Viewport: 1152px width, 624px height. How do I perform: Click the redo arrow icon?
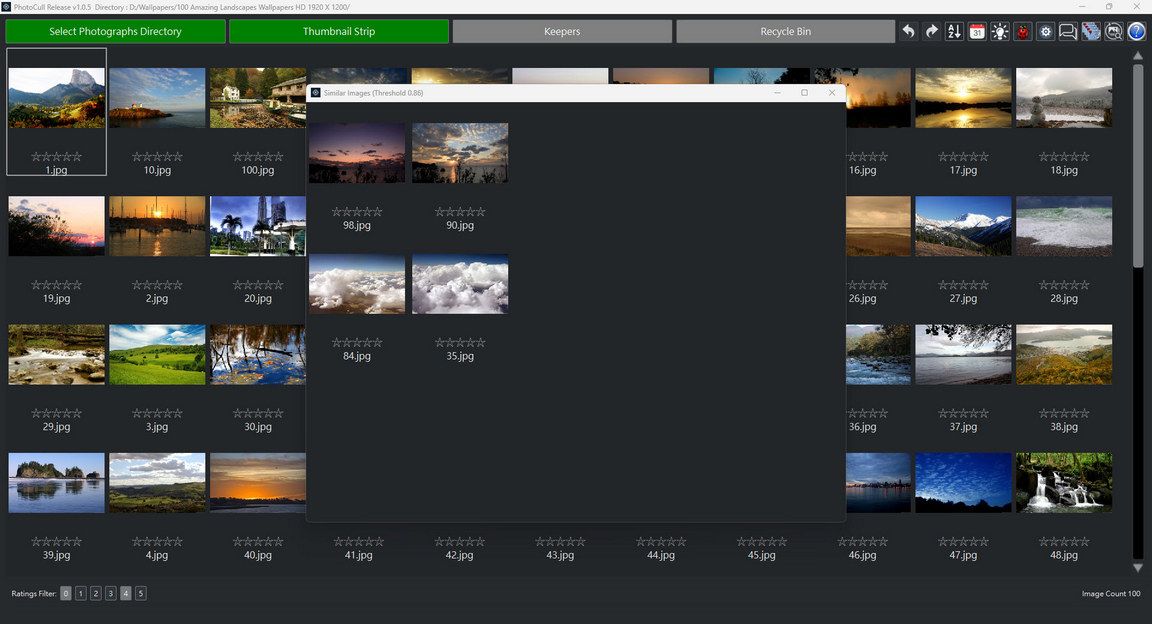931,32
